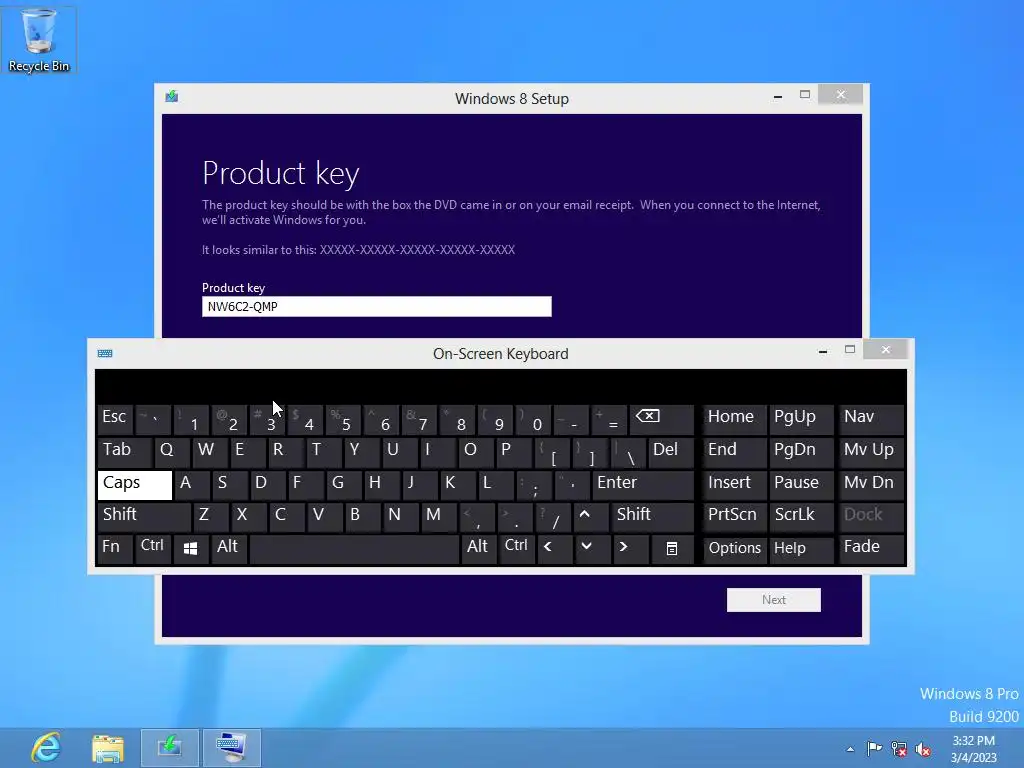
Task: Tap the left arrow key on the on-screen keyboard
Action: click(x=555, y=549)
